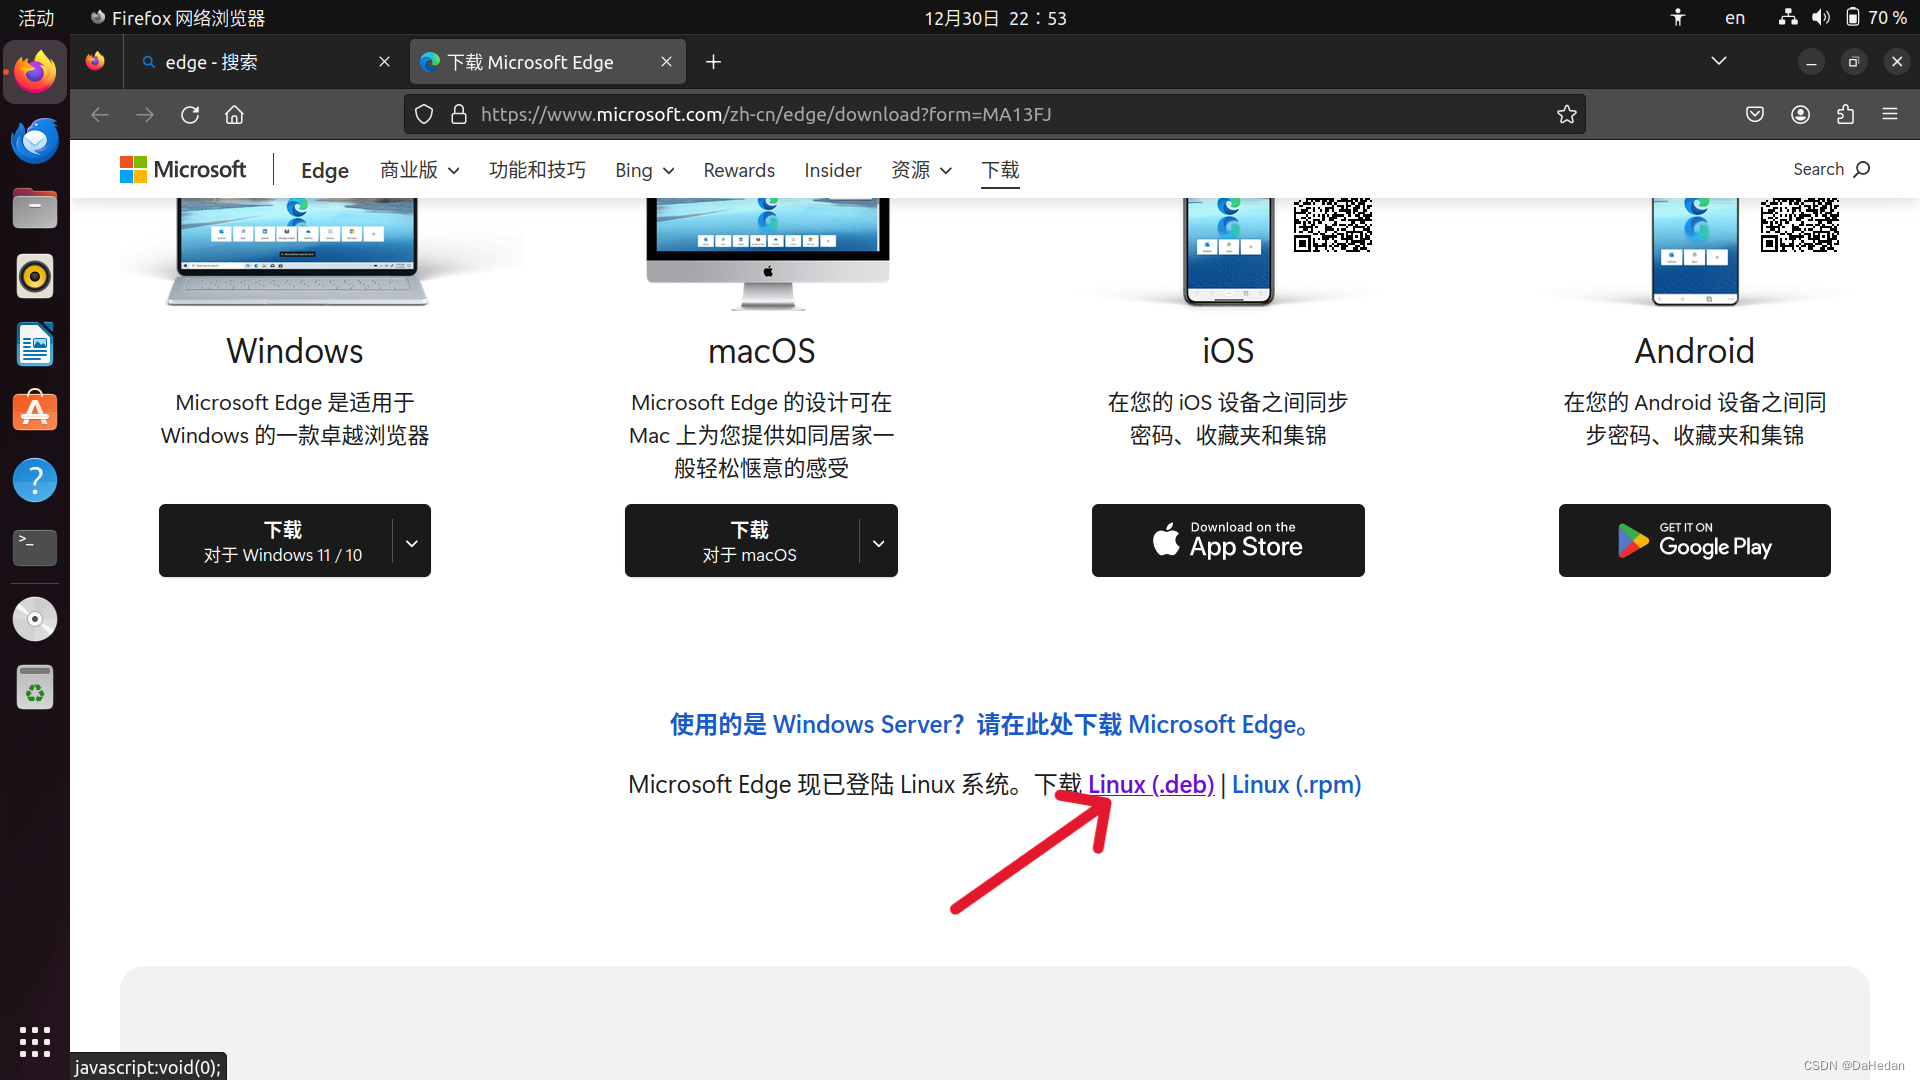The height and width of the screenshot is (1080, 1920).
Task: Open the Firefox extensions puzzle icon
Action: [1845, 115]
